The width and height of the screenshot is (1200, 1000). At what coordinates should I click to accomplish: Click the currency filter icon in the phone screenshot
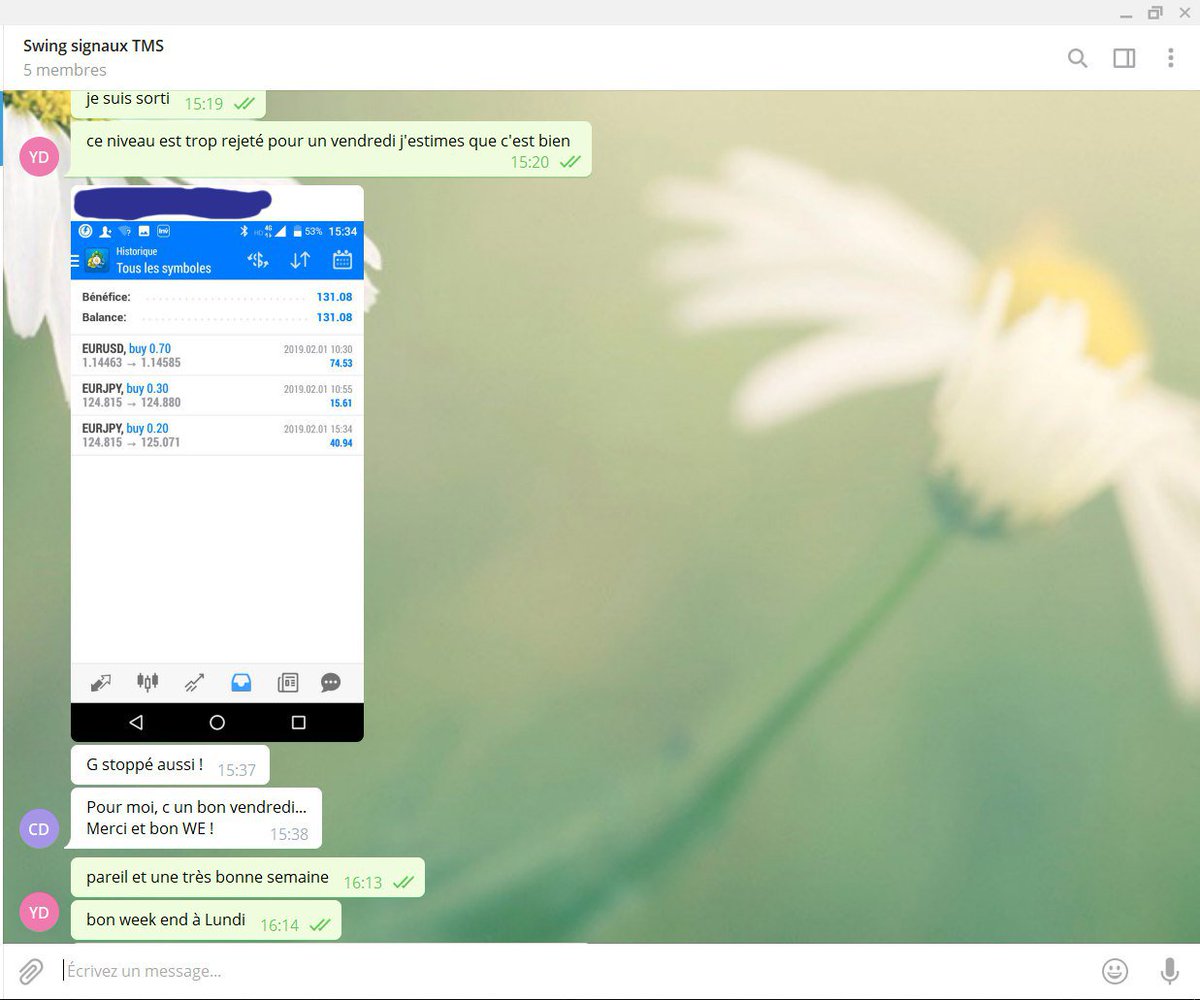(258, 260)
